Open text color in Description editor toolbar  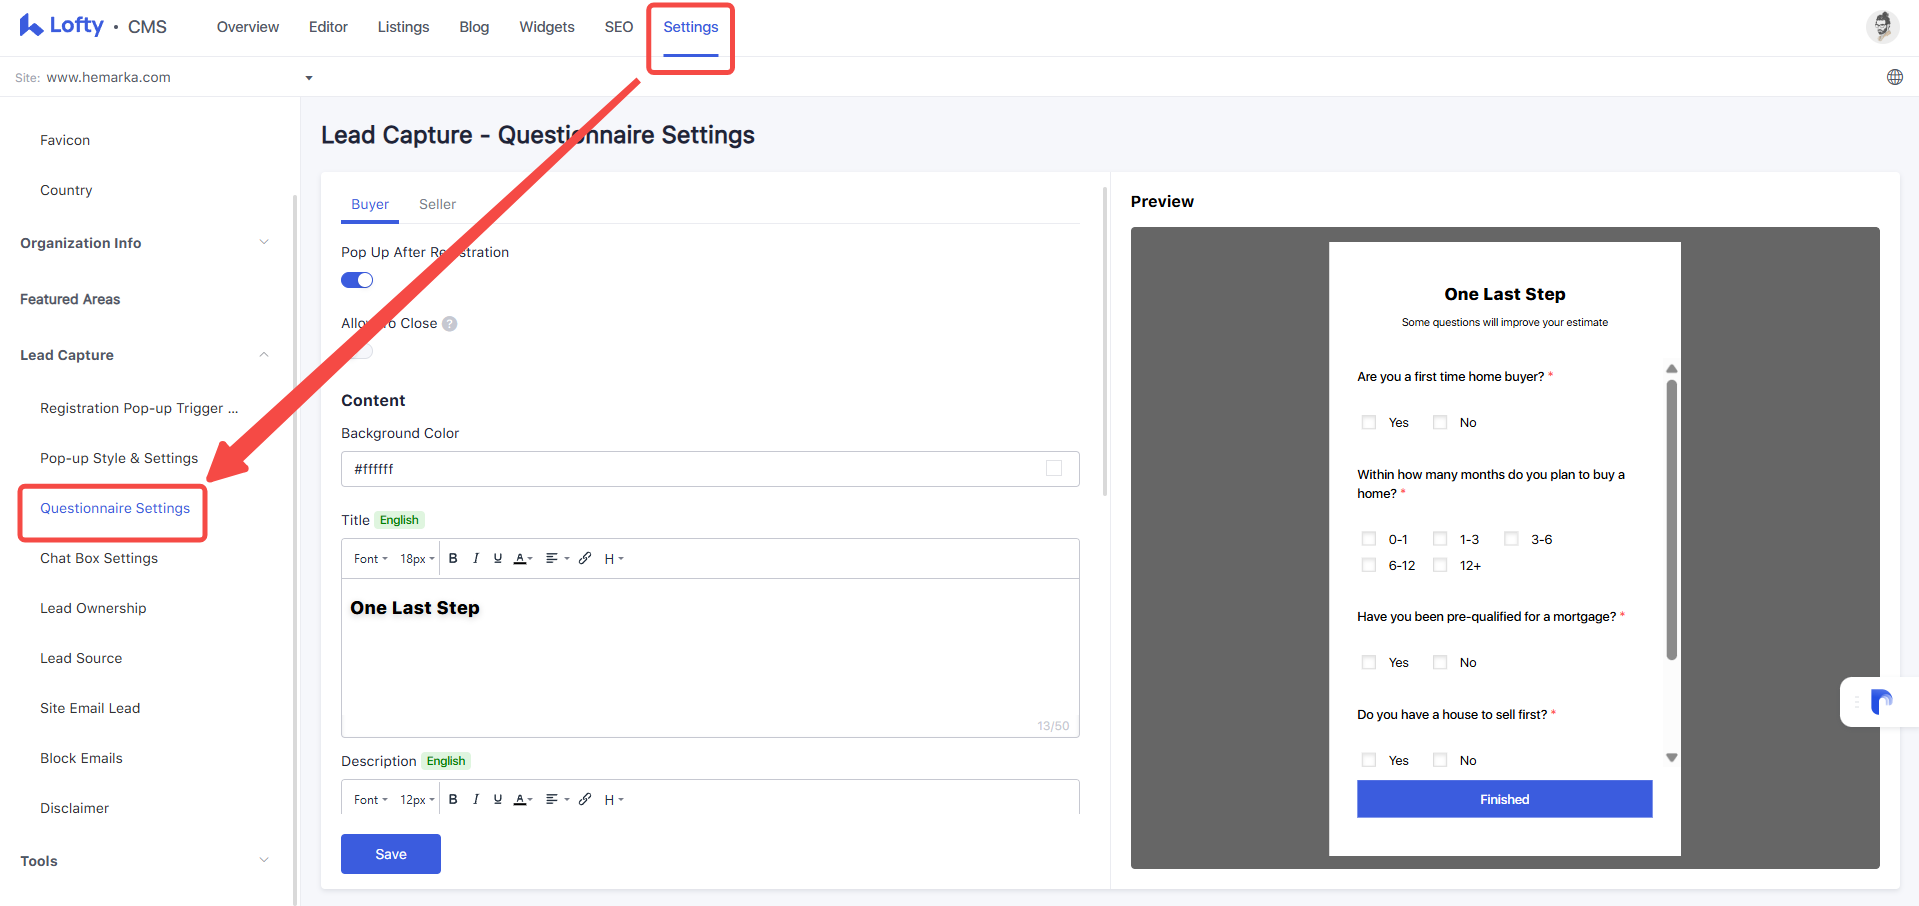tap(523, 799)
